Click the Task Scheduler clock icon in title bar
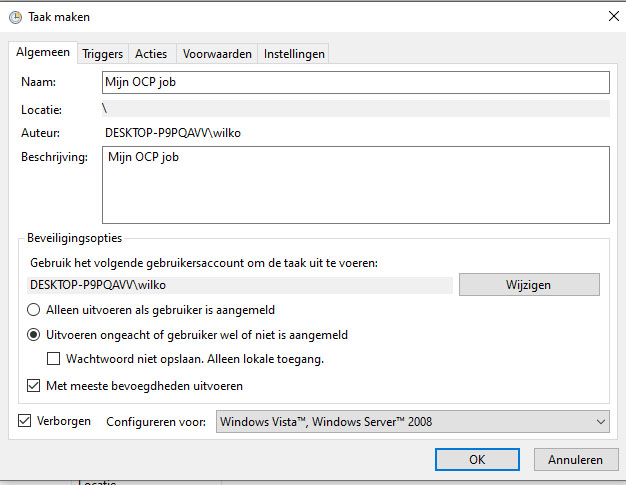The width and height of the screenshot is (626, 485). tap(16, 17)
